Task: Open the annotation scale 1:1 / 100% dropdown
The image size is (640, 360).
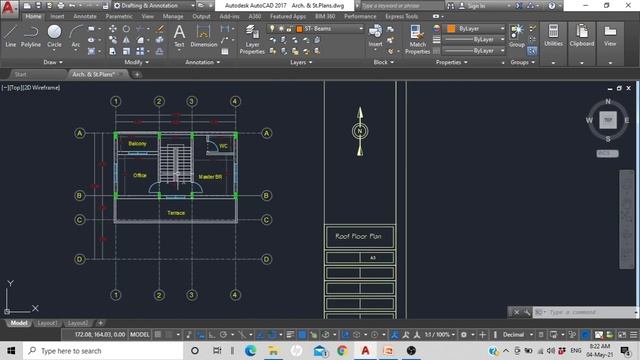Action: click(x=440, y=335)
